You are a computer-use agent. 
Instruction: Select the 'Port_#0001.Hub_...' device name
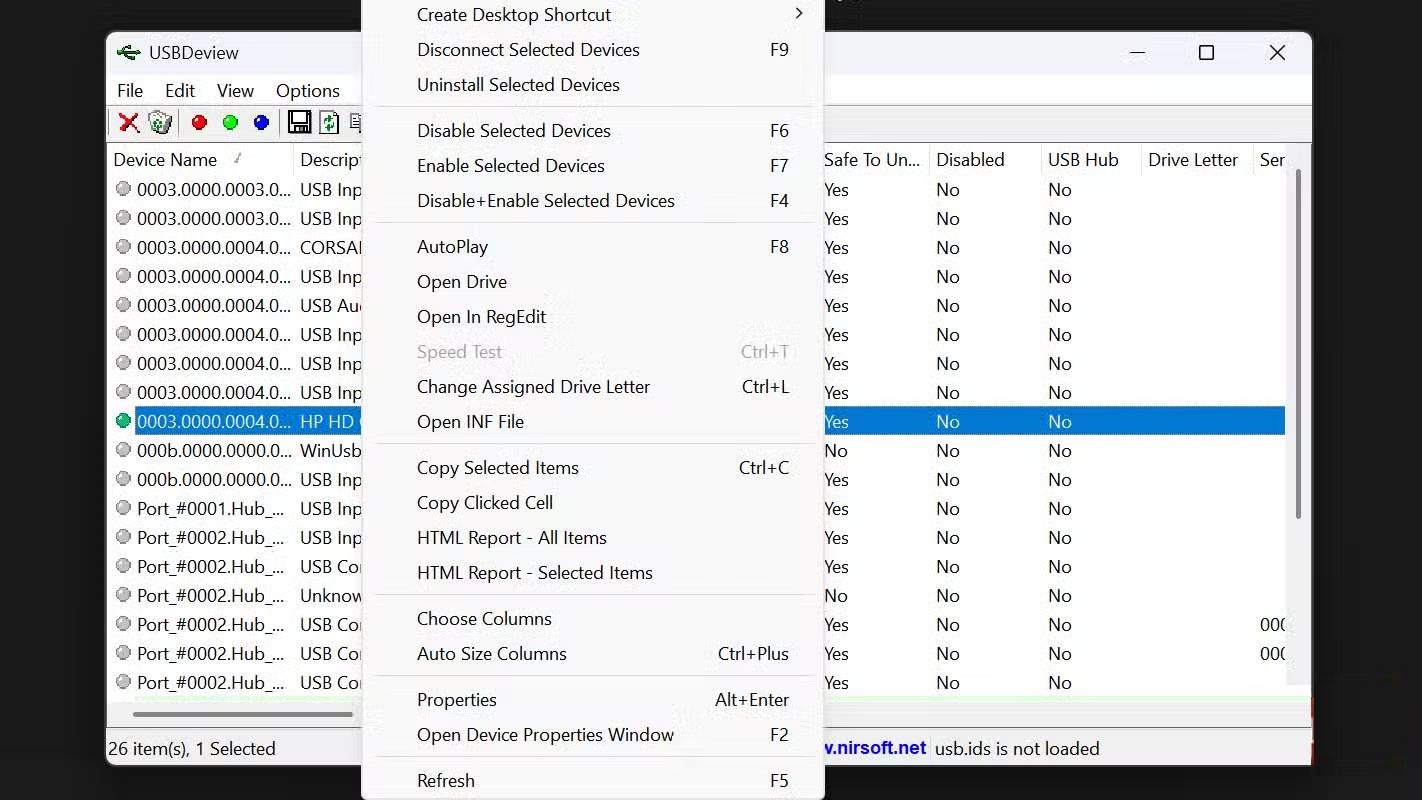tap(210, 509)
